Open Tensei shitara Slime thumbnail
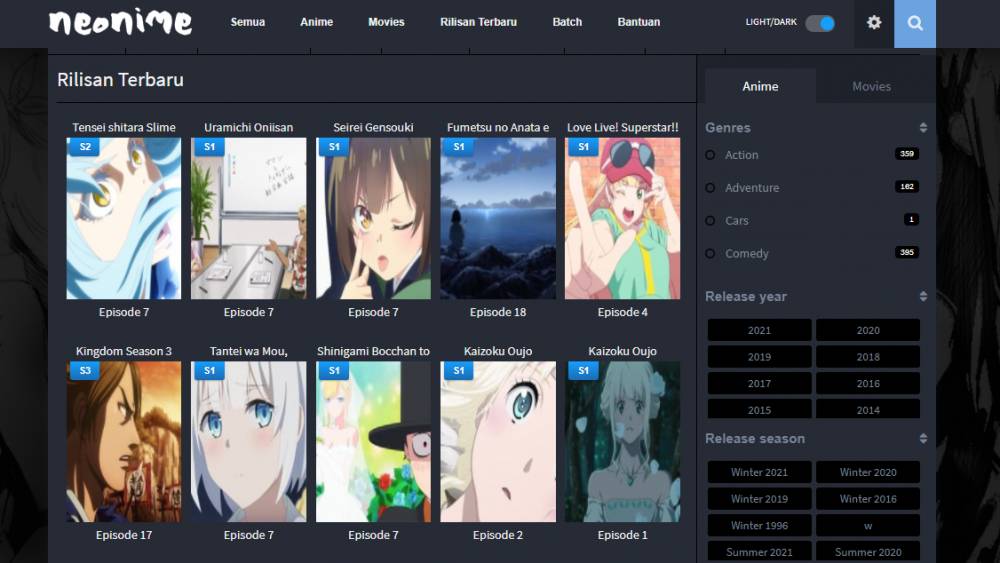This screenshot has width=1000, height=563. pyautogui.click(x=124, y=219)
